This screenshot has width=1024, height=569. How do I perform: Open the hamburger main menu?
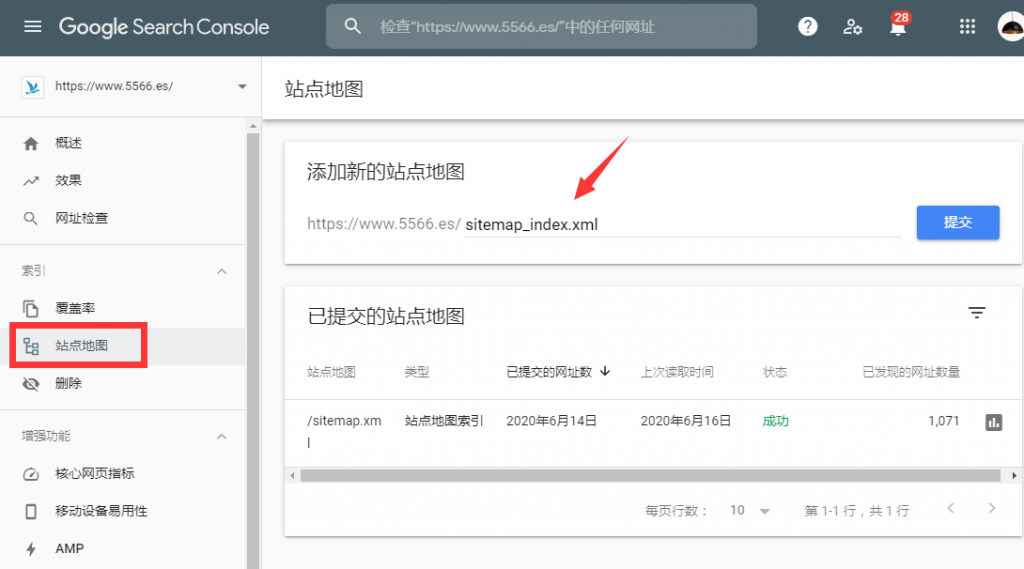[x=33, y=27]
